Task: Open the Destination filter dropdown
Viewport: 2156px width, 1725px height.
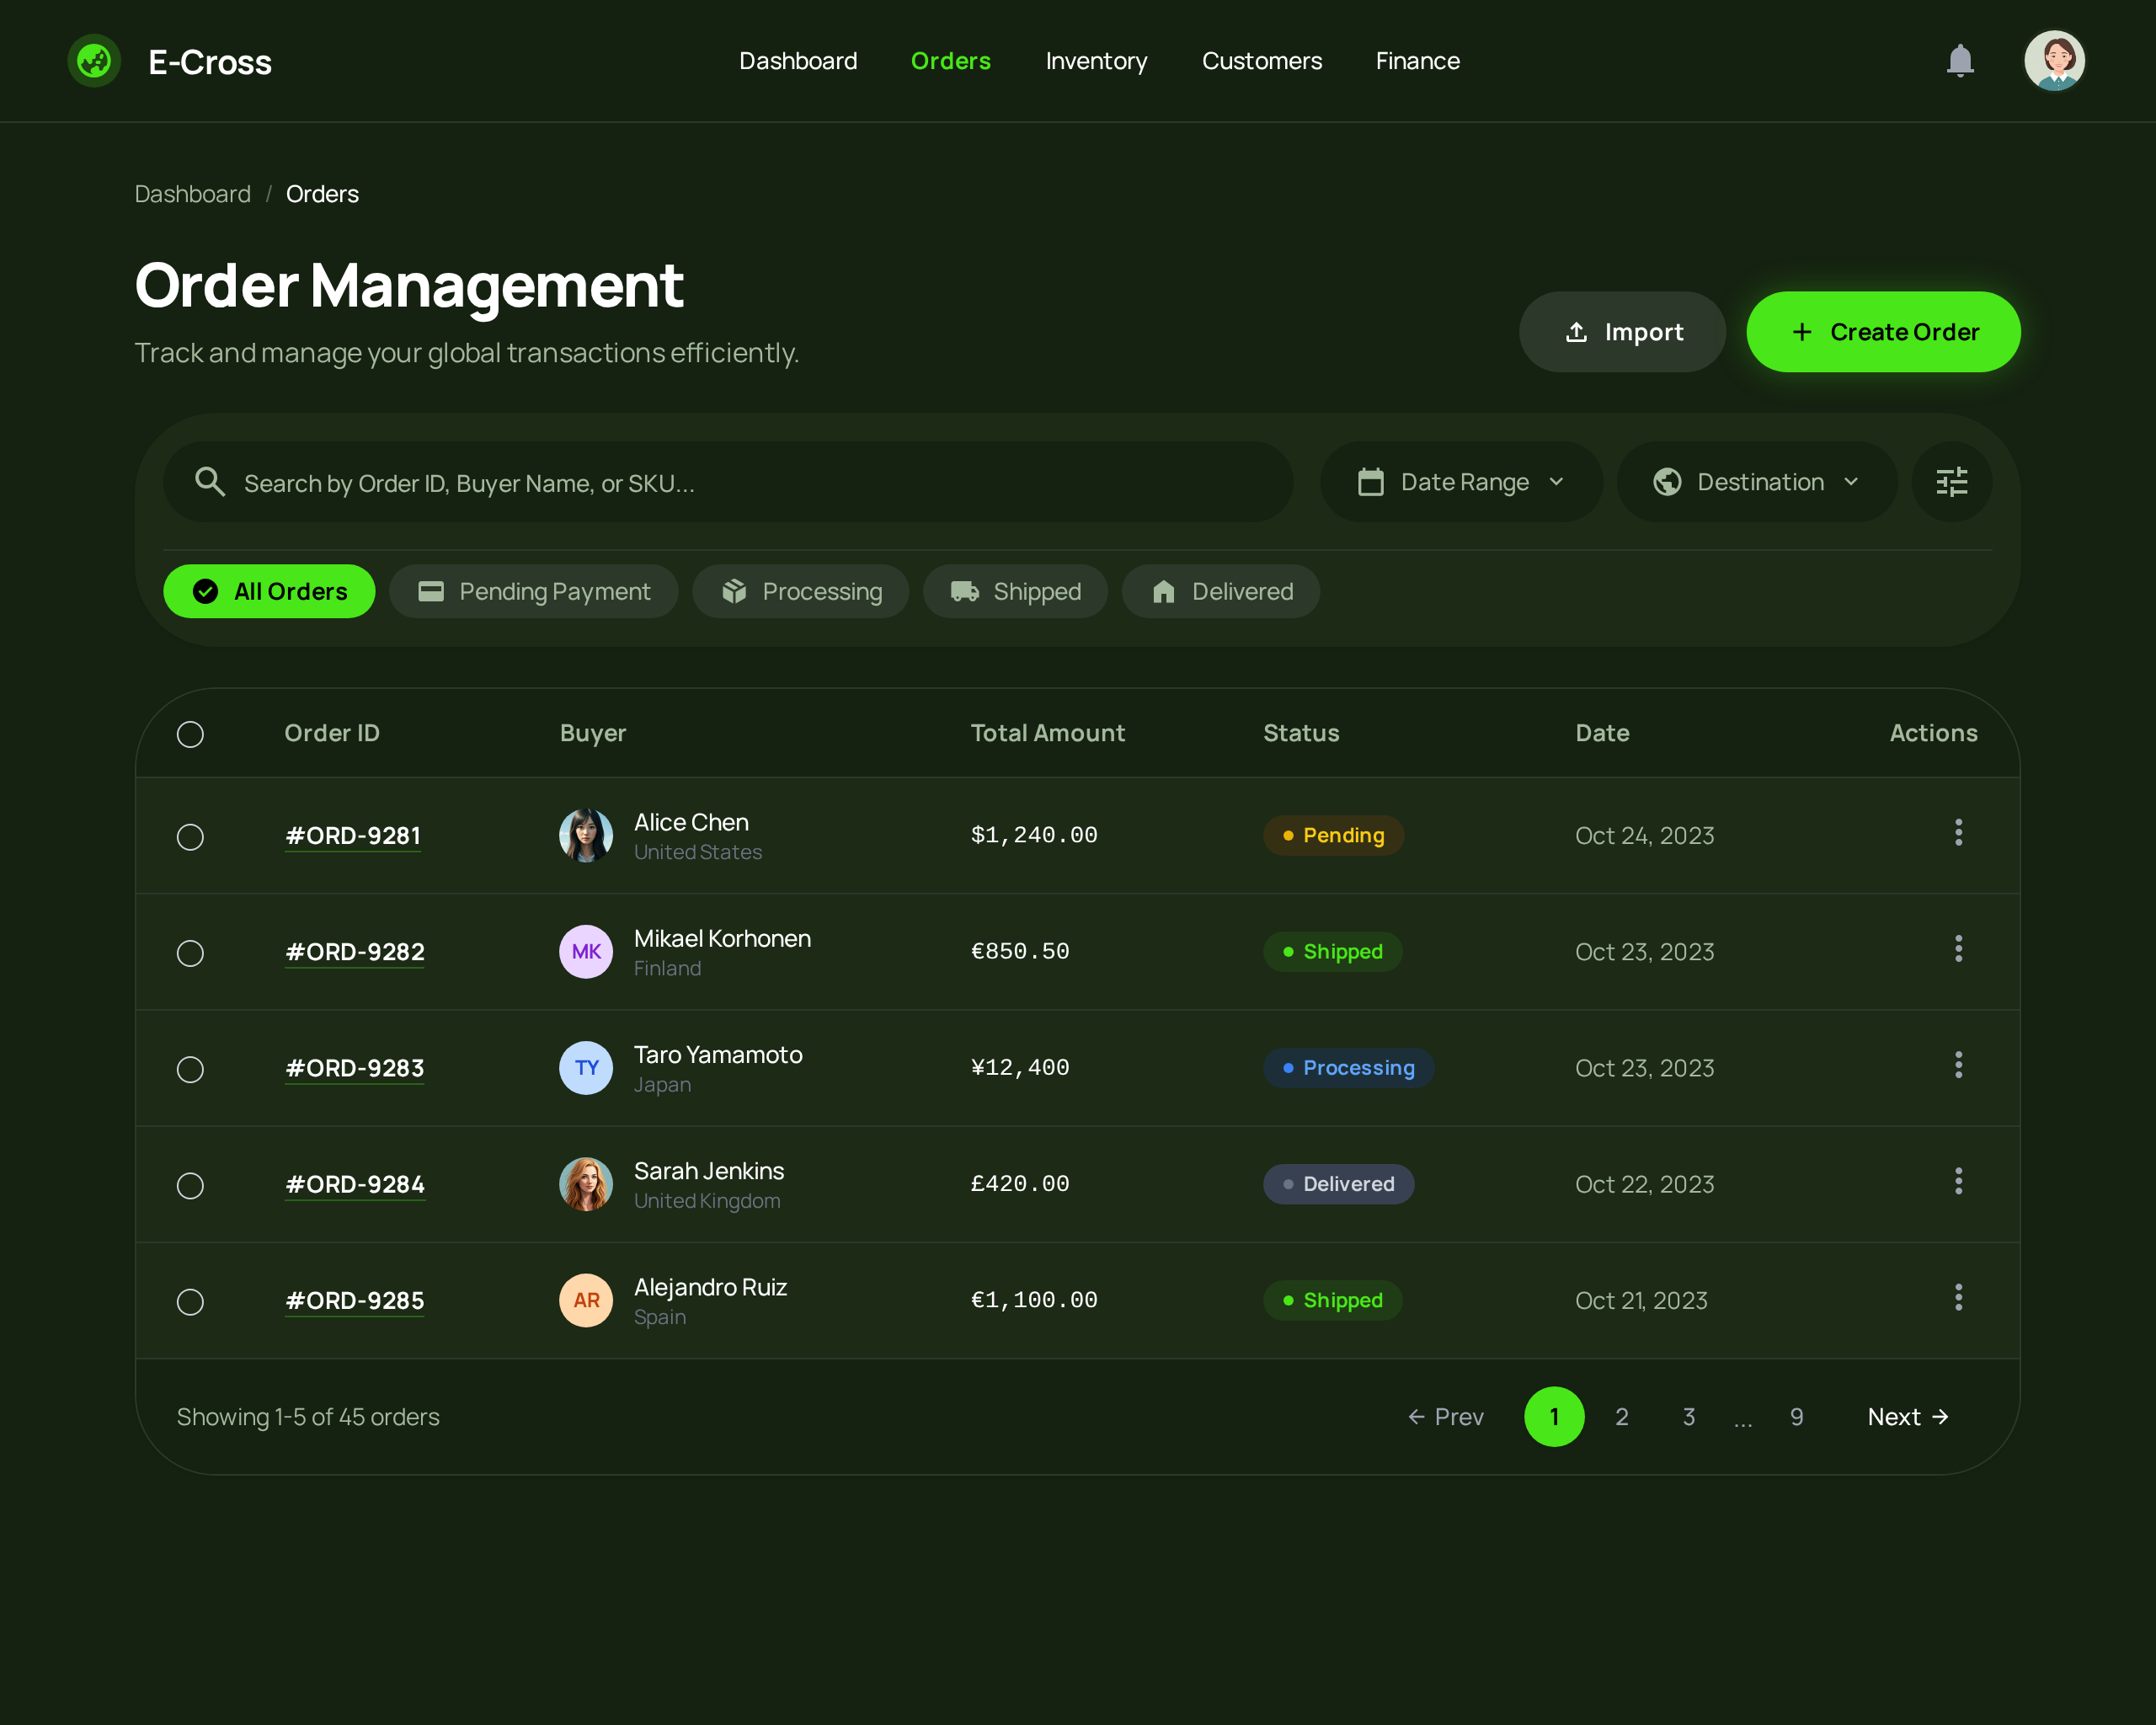Action: (1756, 482)
